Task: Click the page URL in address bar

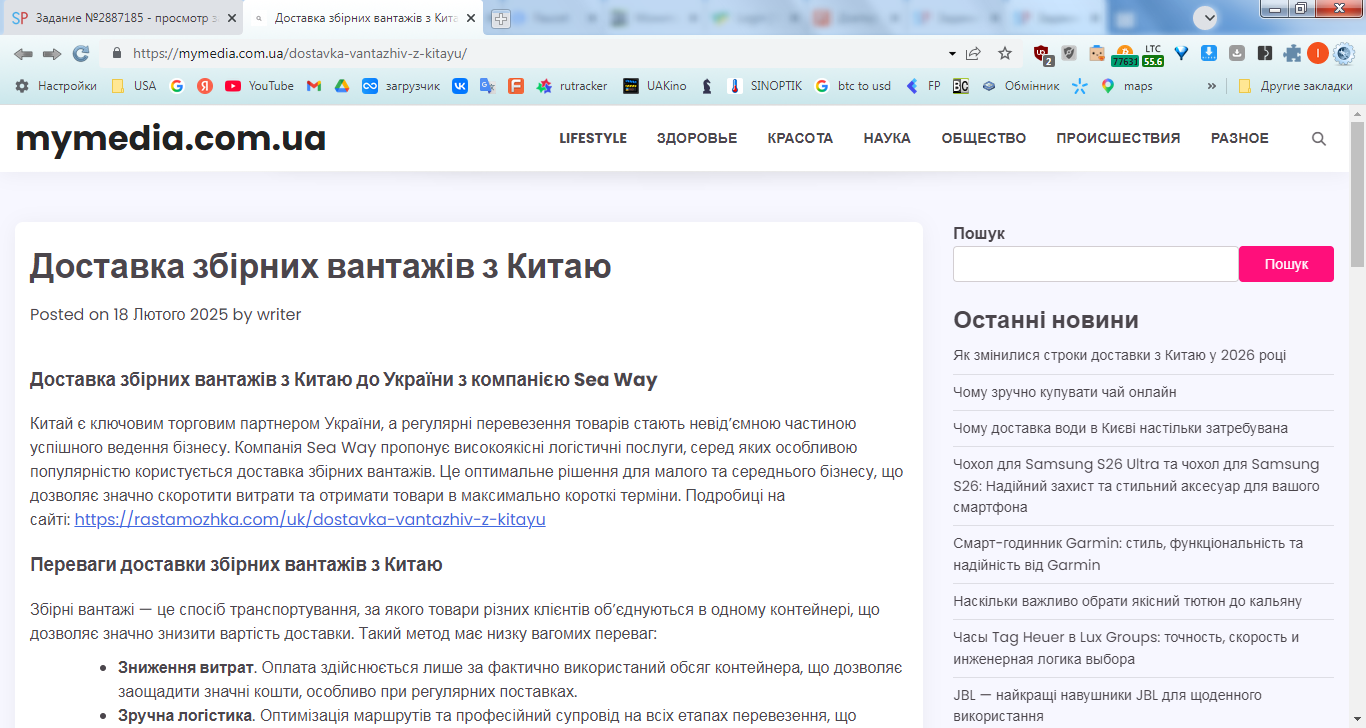Action: [300, 54]
